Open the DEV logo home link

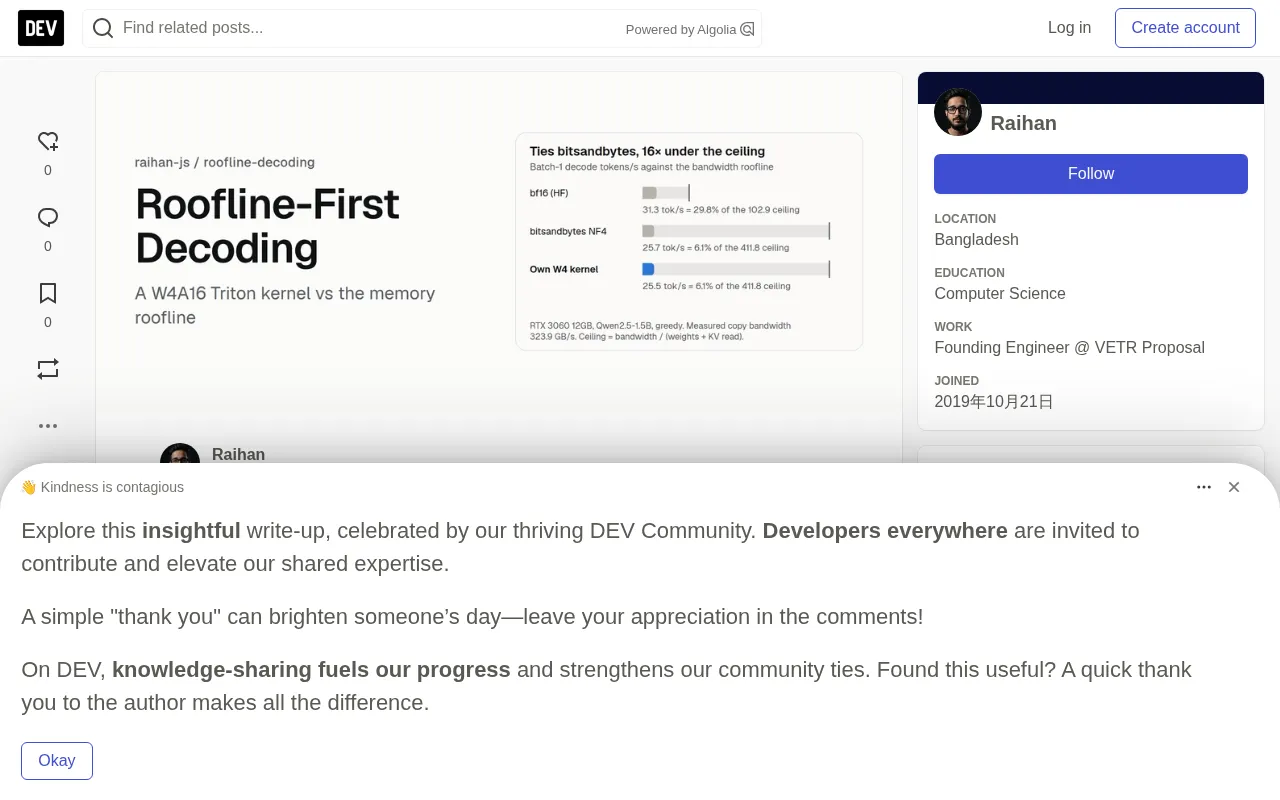[x=41, y=28]
